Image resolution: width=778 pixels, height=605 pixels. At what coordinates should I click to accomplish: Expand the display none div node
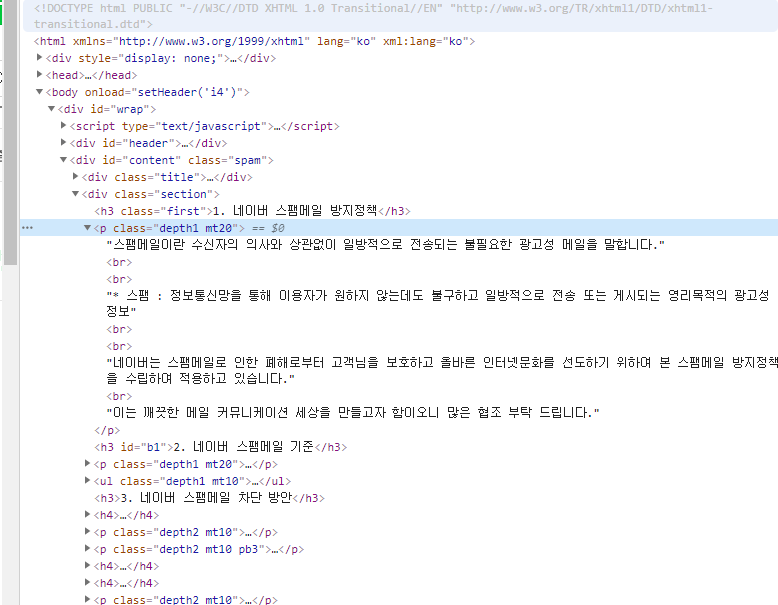coord(39,58)
